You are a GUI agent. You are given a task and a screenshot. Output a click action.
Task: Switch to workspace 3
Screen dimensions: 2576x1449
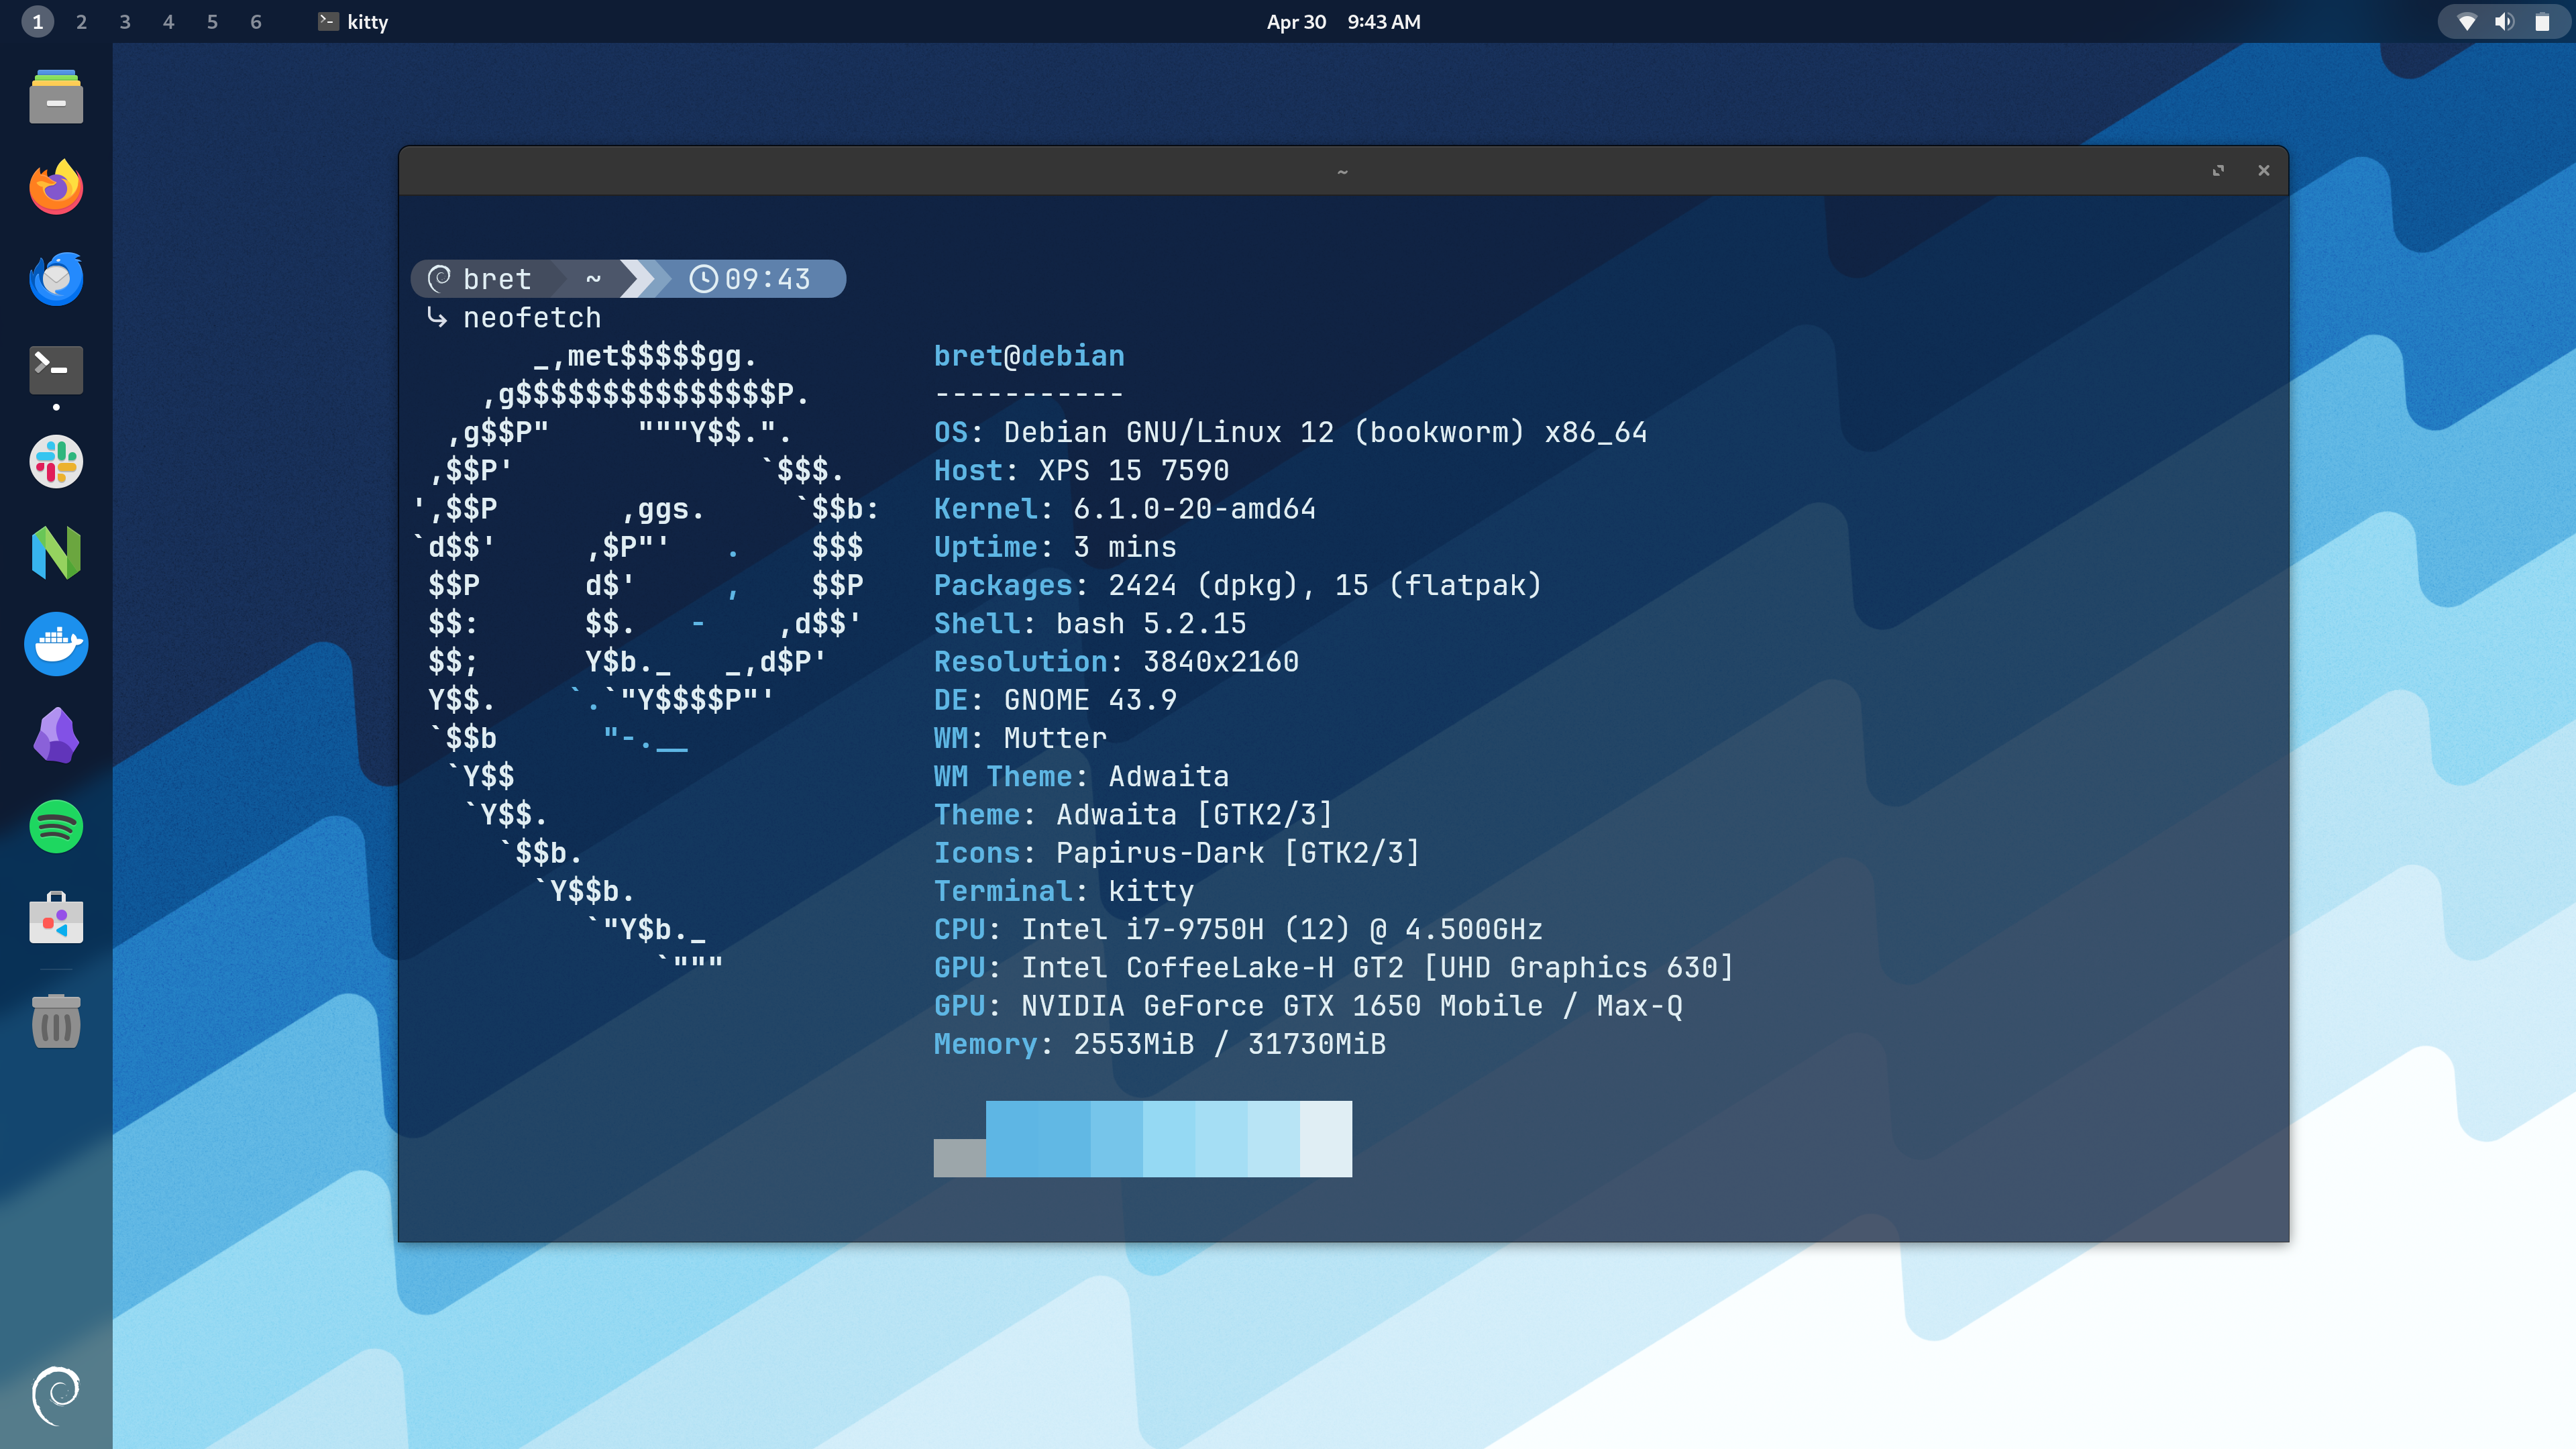point(125,22)
